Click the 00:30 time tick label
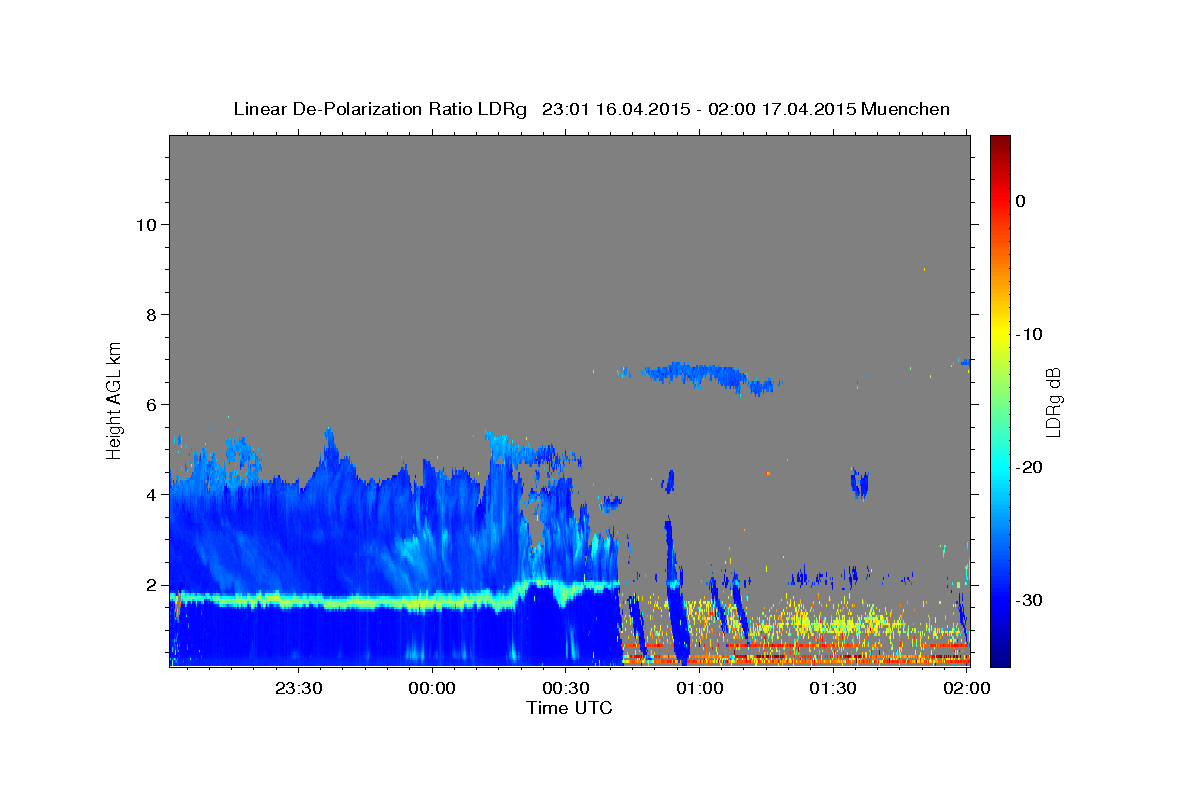 pyautogui.click(x=566, y=688)
